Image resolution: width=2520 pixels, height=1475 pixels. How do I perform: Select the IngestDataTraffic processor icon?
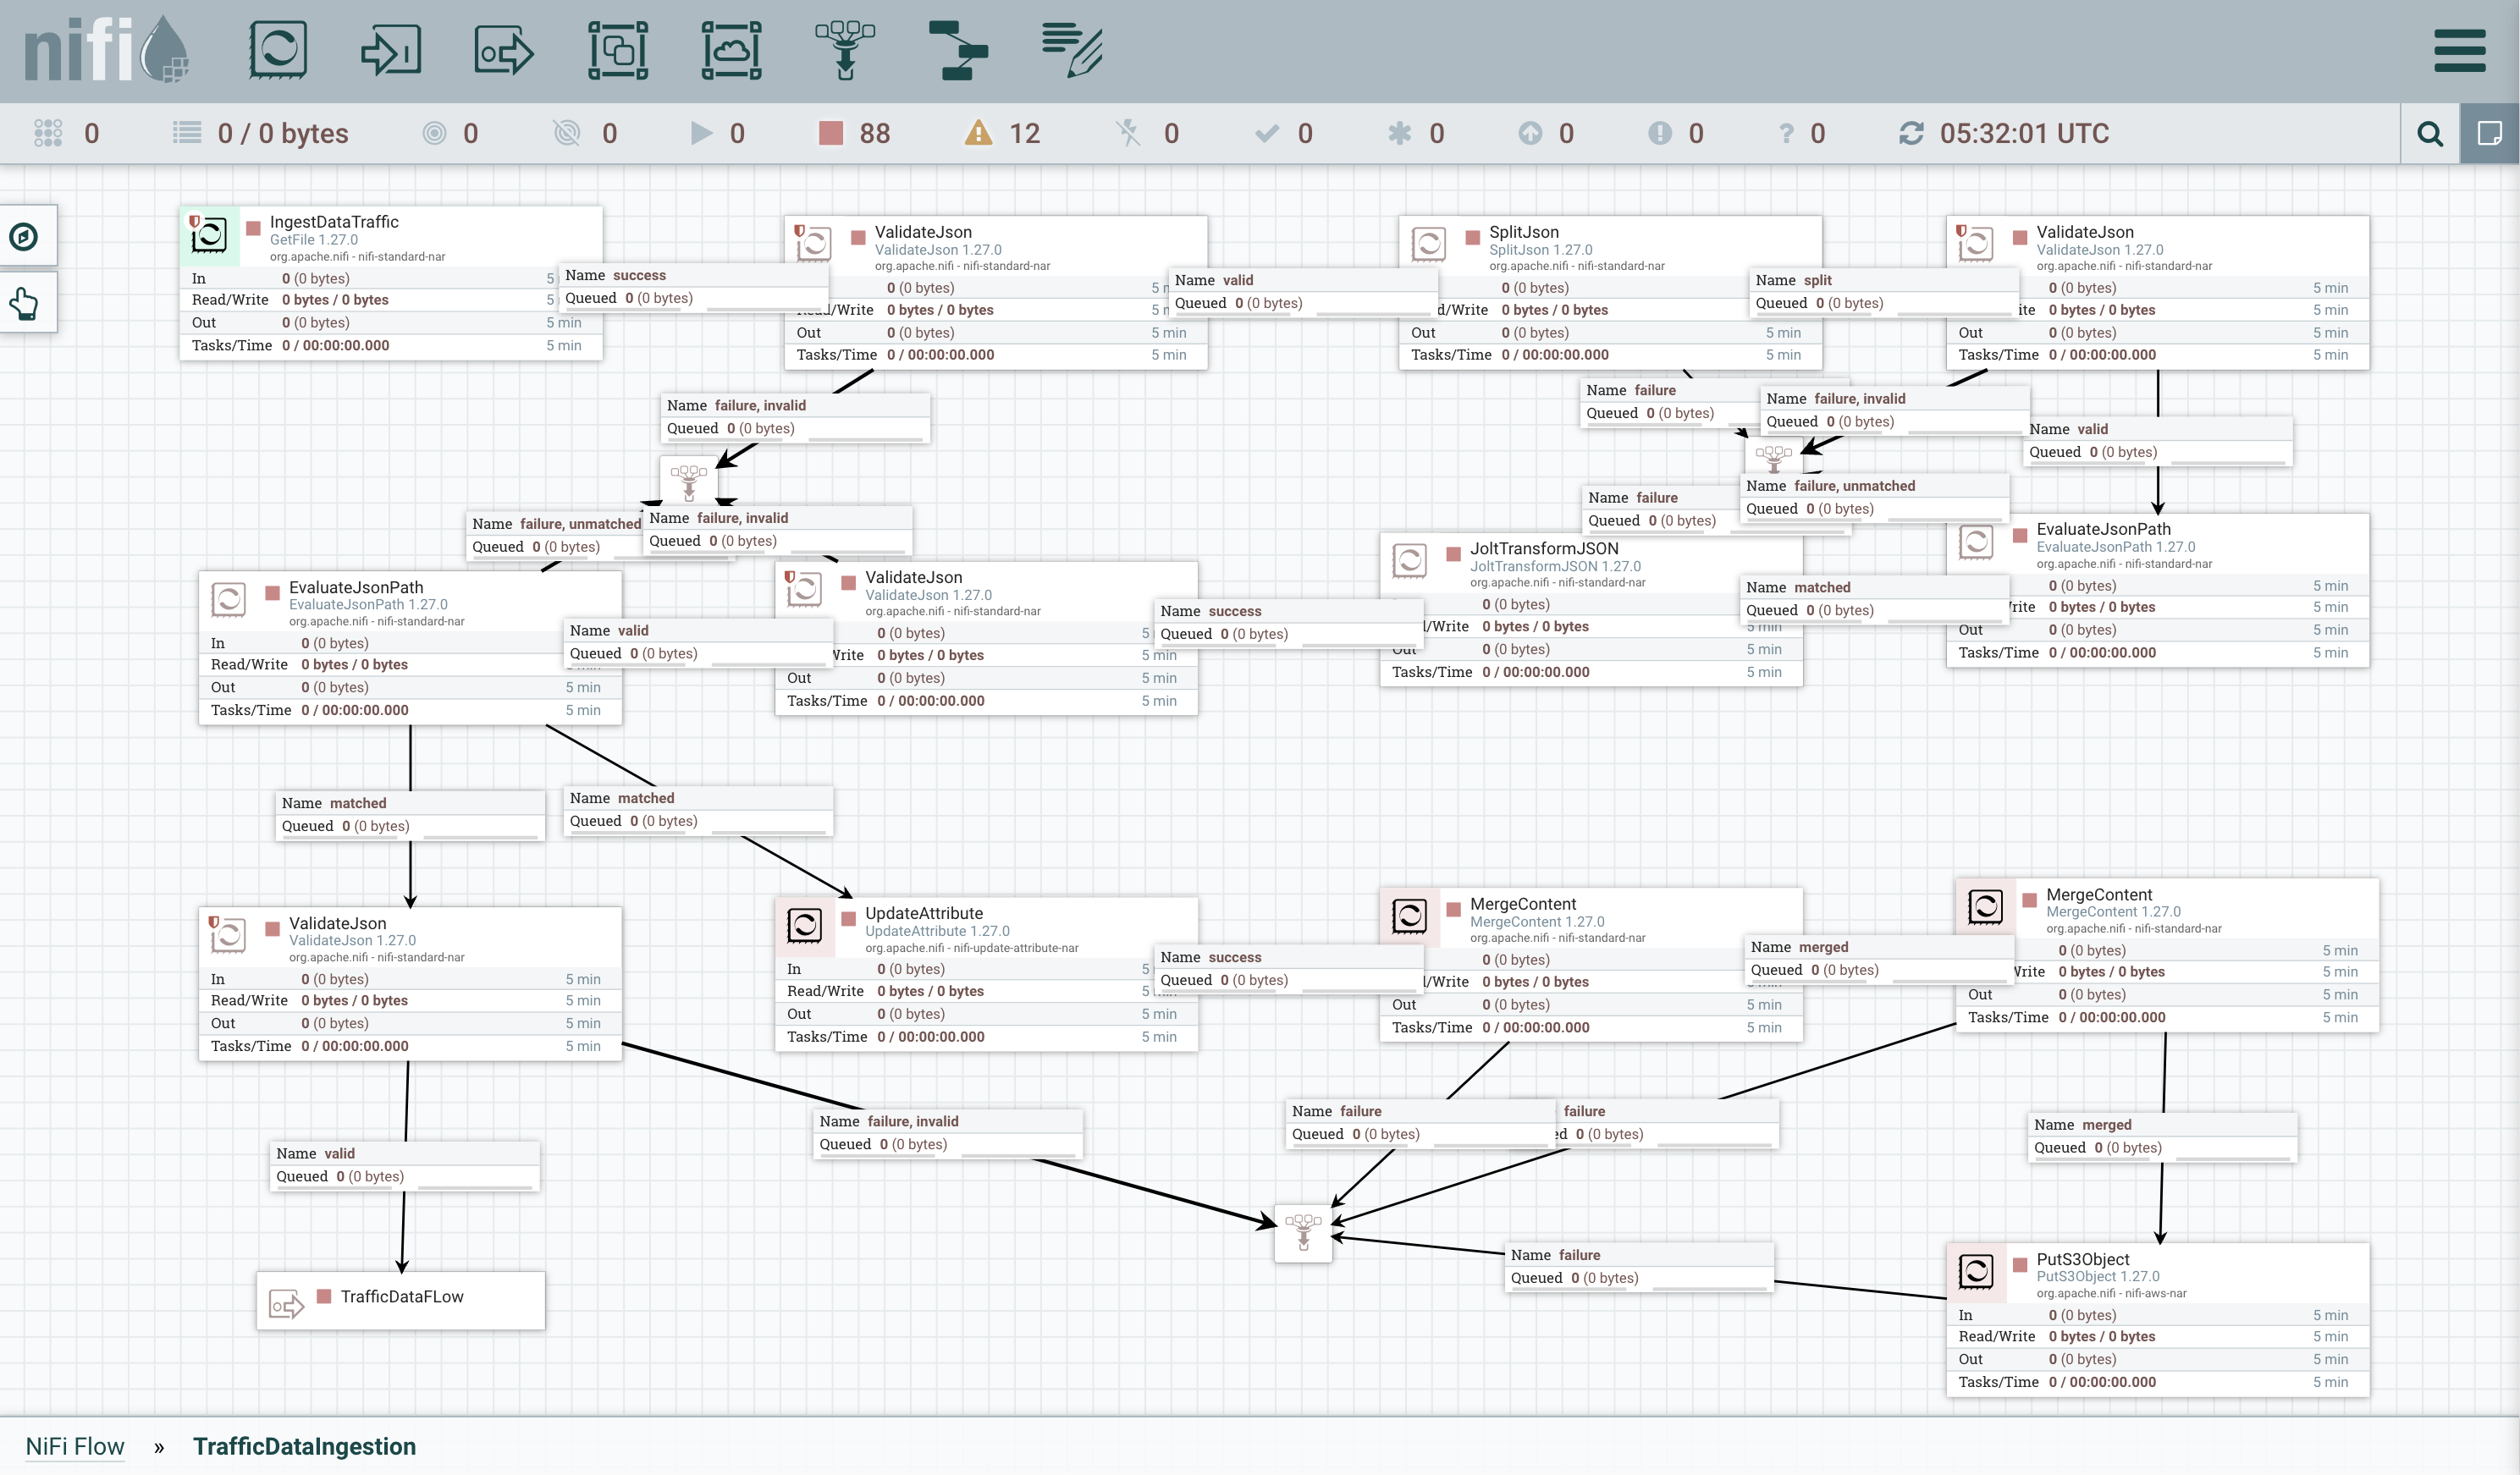pos(209,236)
